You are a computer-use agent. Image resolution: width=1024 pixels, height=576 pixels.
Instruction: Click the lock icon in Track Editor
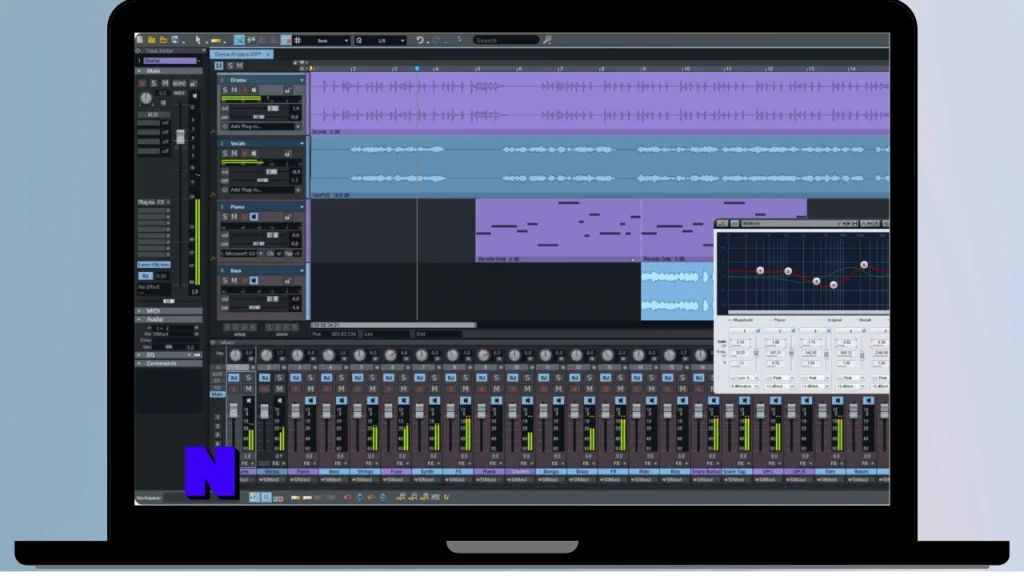click(x=193, y=84)
